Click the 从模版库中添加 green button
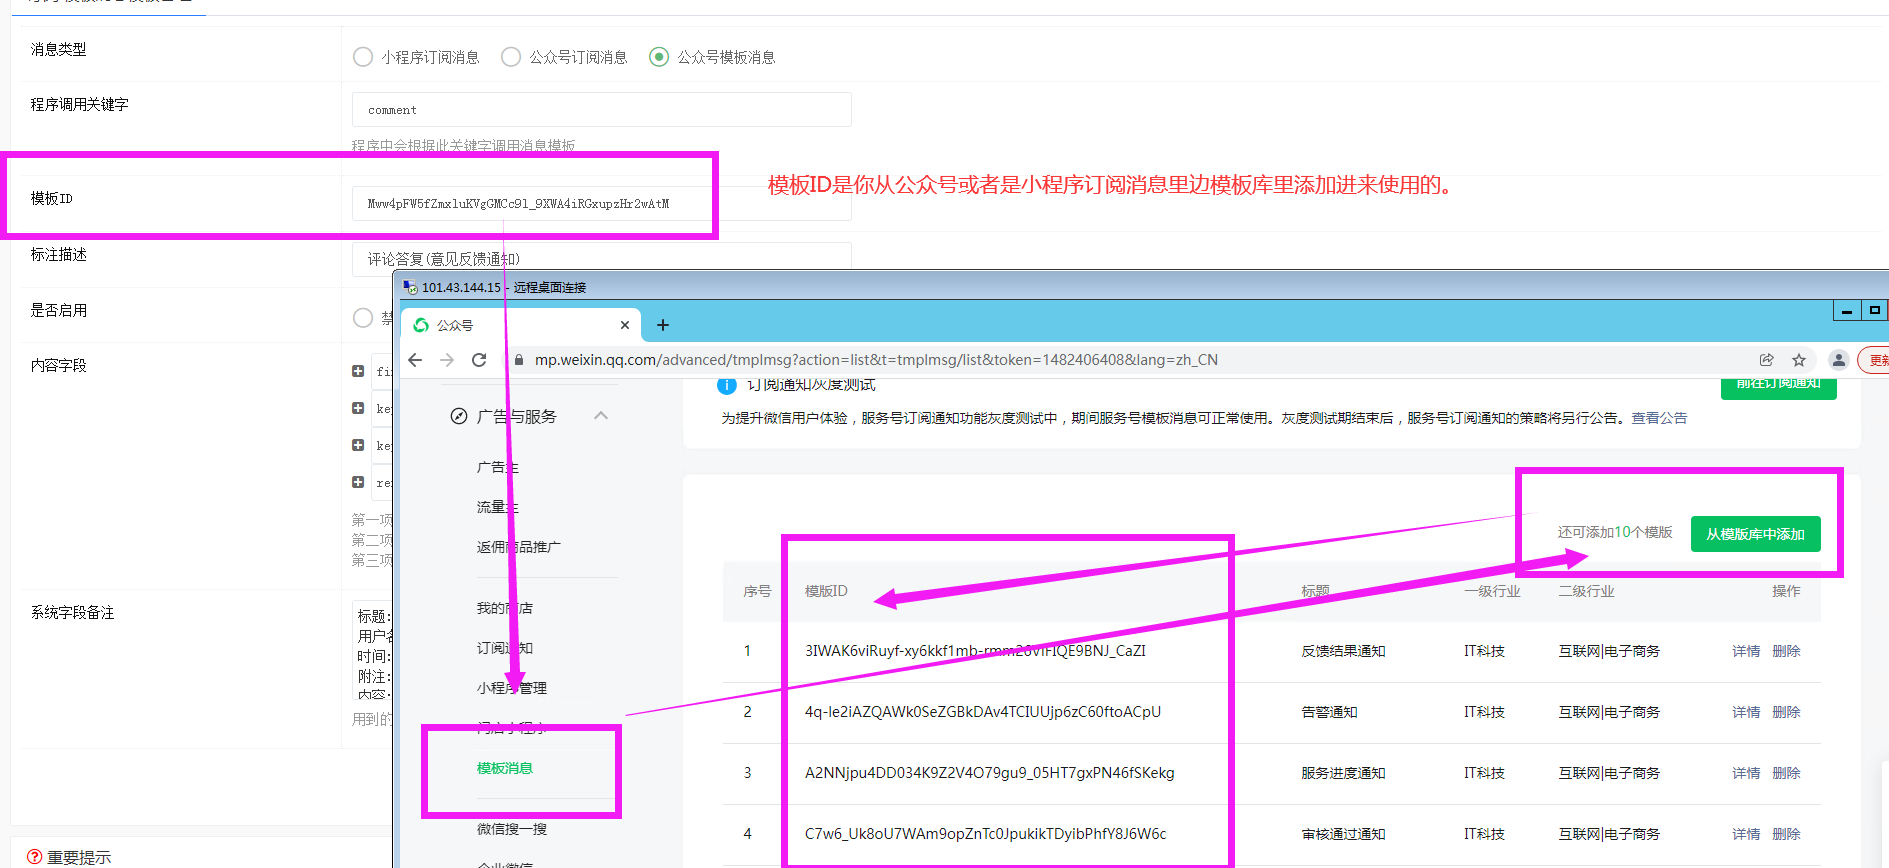This screenshot has height=868, width=1889. coord(1755,534)
